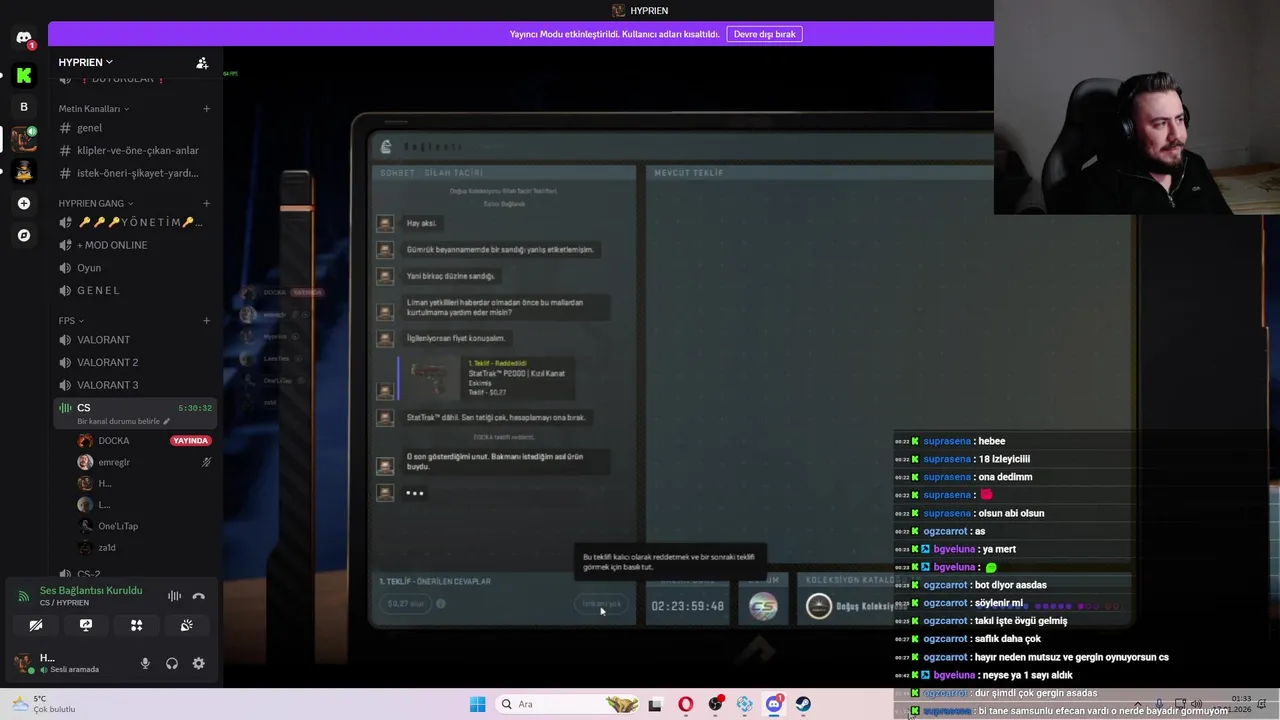1280x720 pixels.
Task: Click the $0.27 offer reply in stream
Action: 406,604
